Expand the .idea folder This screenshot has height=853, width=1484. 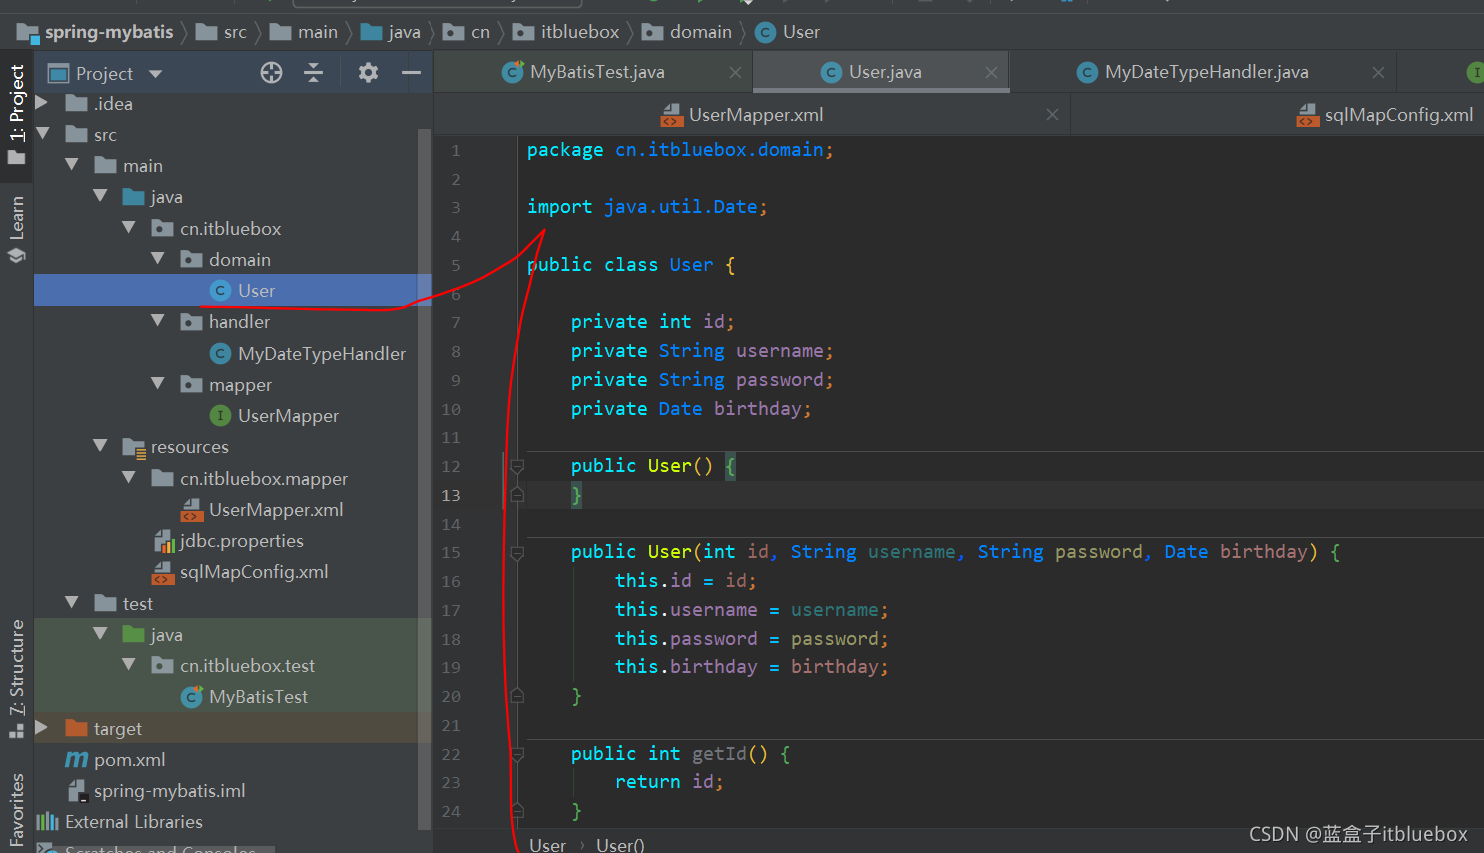click(x=42, y=103)
